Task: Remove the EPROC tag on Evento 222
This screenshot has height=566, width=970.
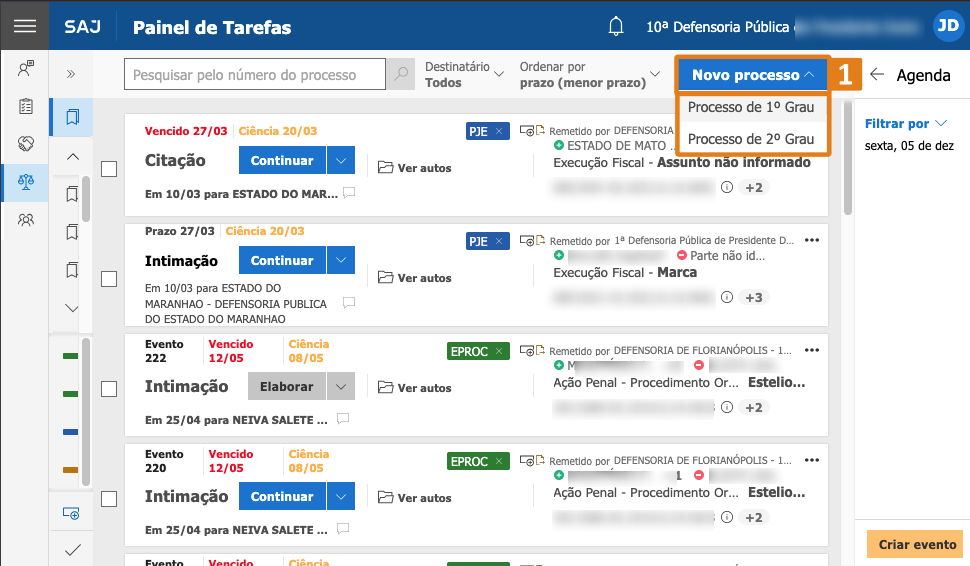Action: 499,351
